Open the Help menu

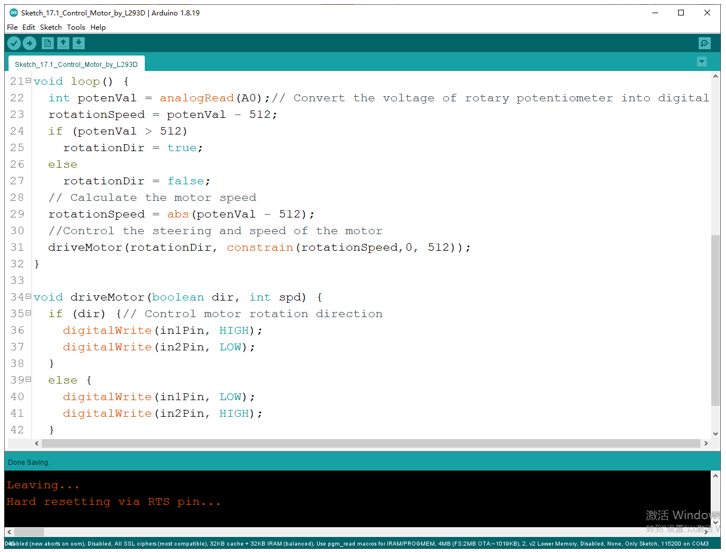coord(98,27)
